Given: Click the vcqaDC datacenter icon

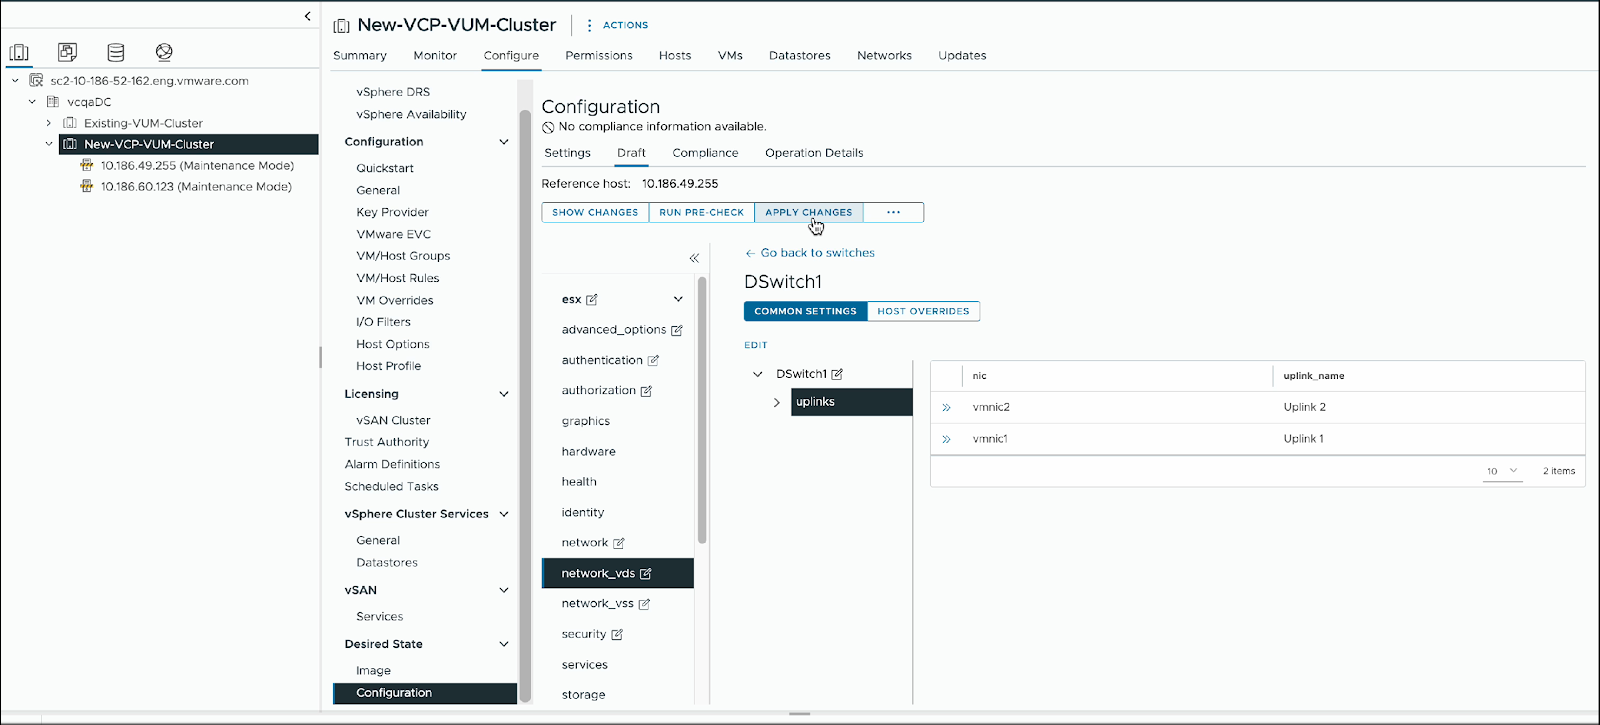Looking at the screenshot, I should 53,102.
